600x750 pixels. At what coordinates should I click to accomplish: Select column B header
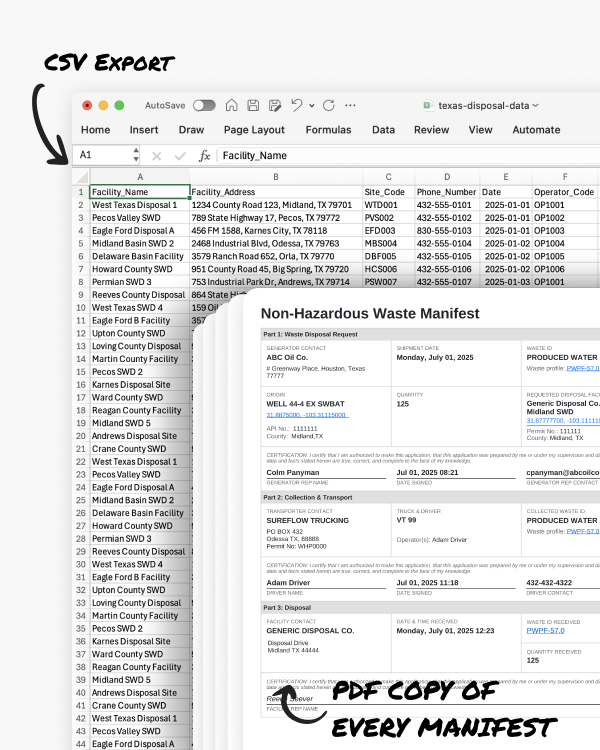[276, 177]
